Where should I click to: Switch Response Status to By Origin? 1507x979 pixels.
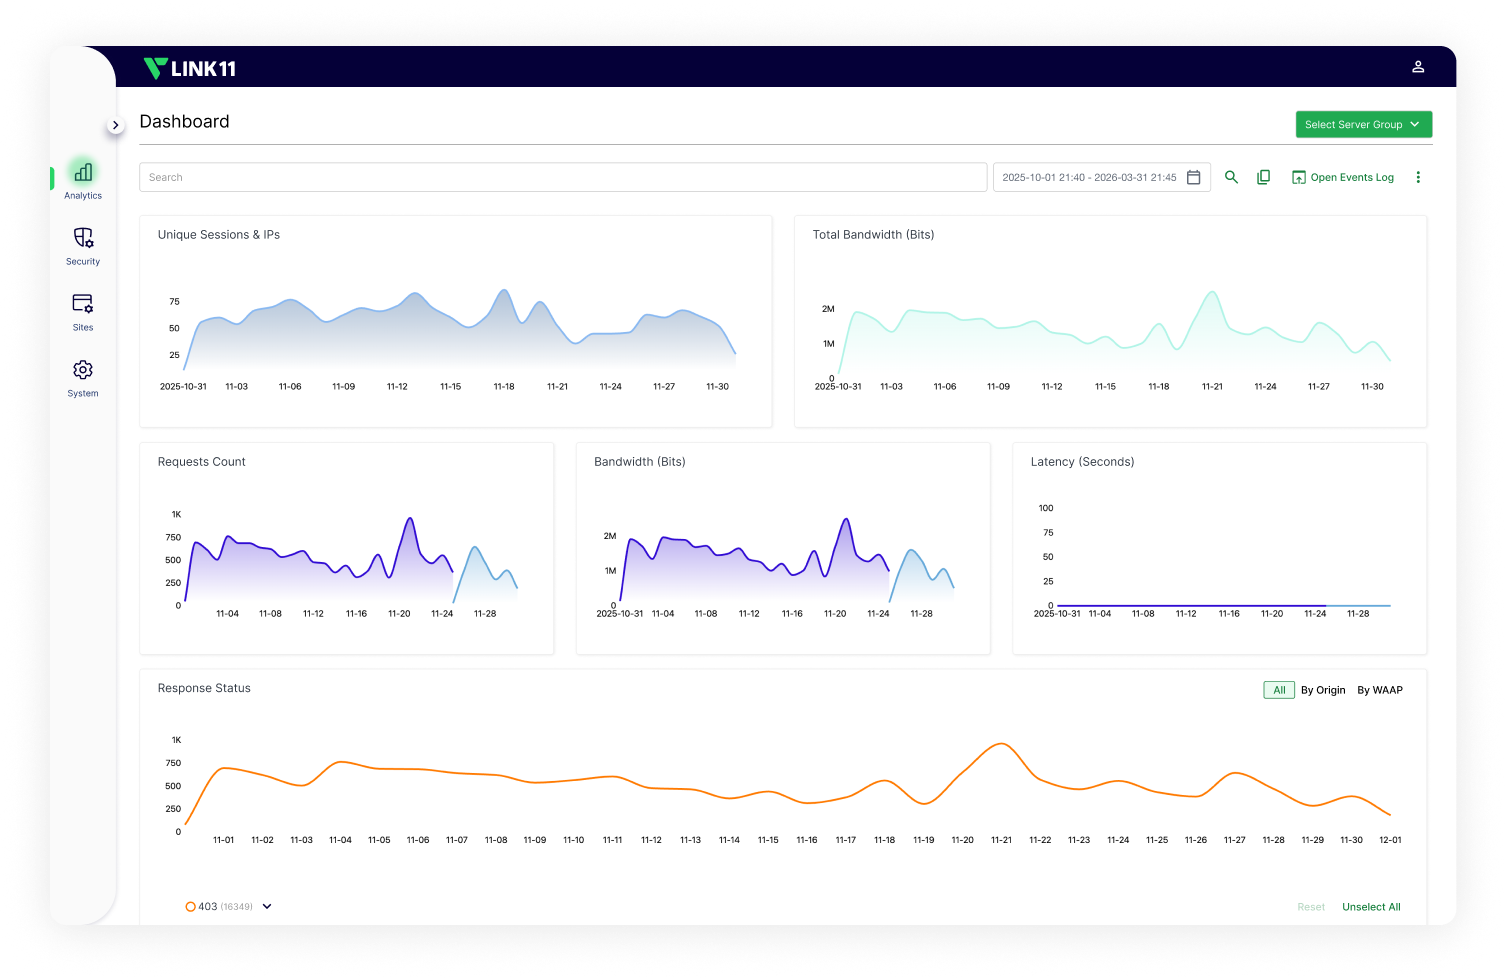[1322, 690]
